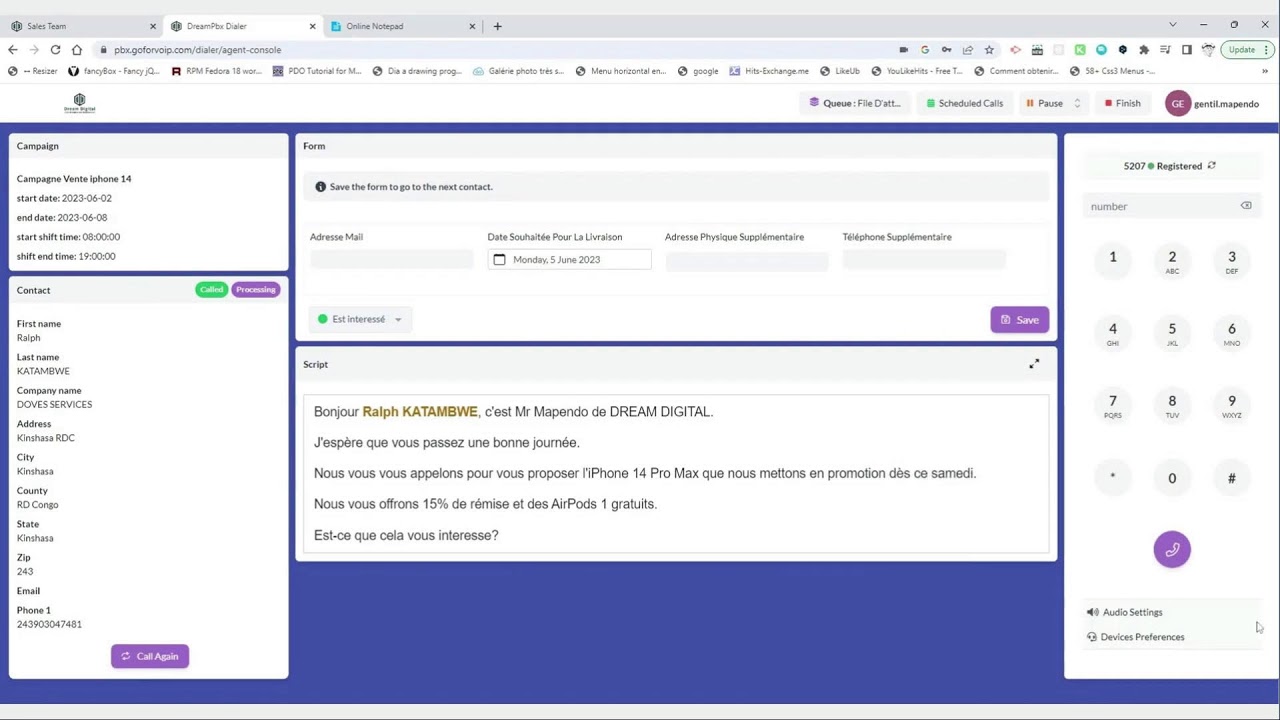Dial digit 0 on the keypad
1280x720 pixels.
[1172, 478]
